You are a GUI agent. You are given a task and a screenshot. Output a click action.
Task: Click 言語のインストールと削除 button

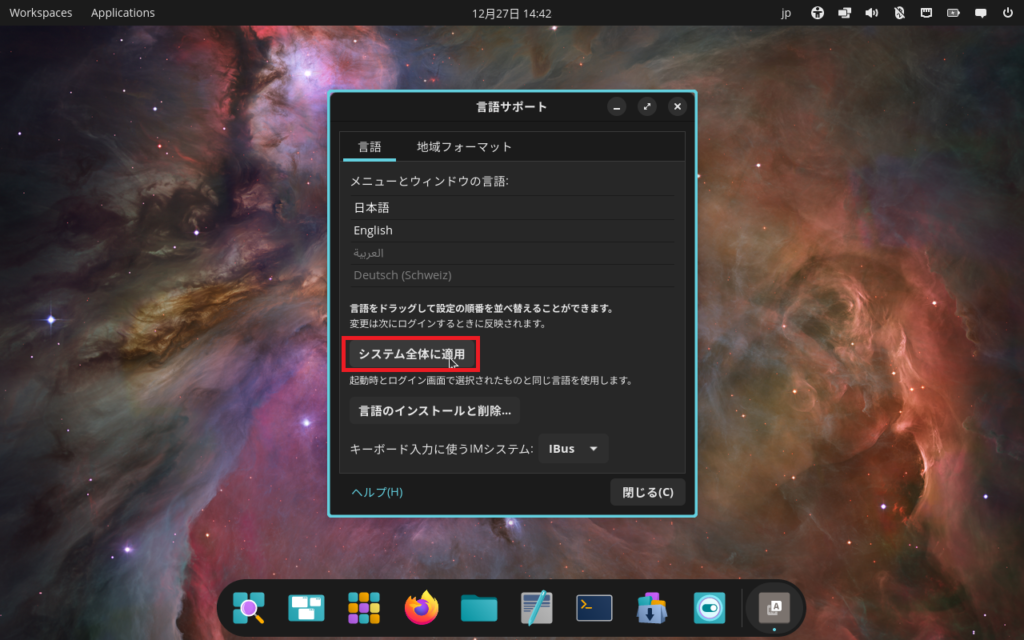coord(434,410)
